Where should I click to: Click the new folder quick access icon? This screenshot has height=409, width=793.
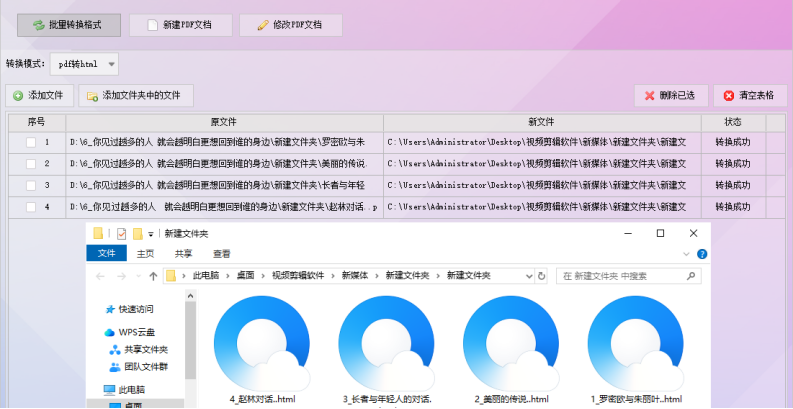(x=138, y=234)
